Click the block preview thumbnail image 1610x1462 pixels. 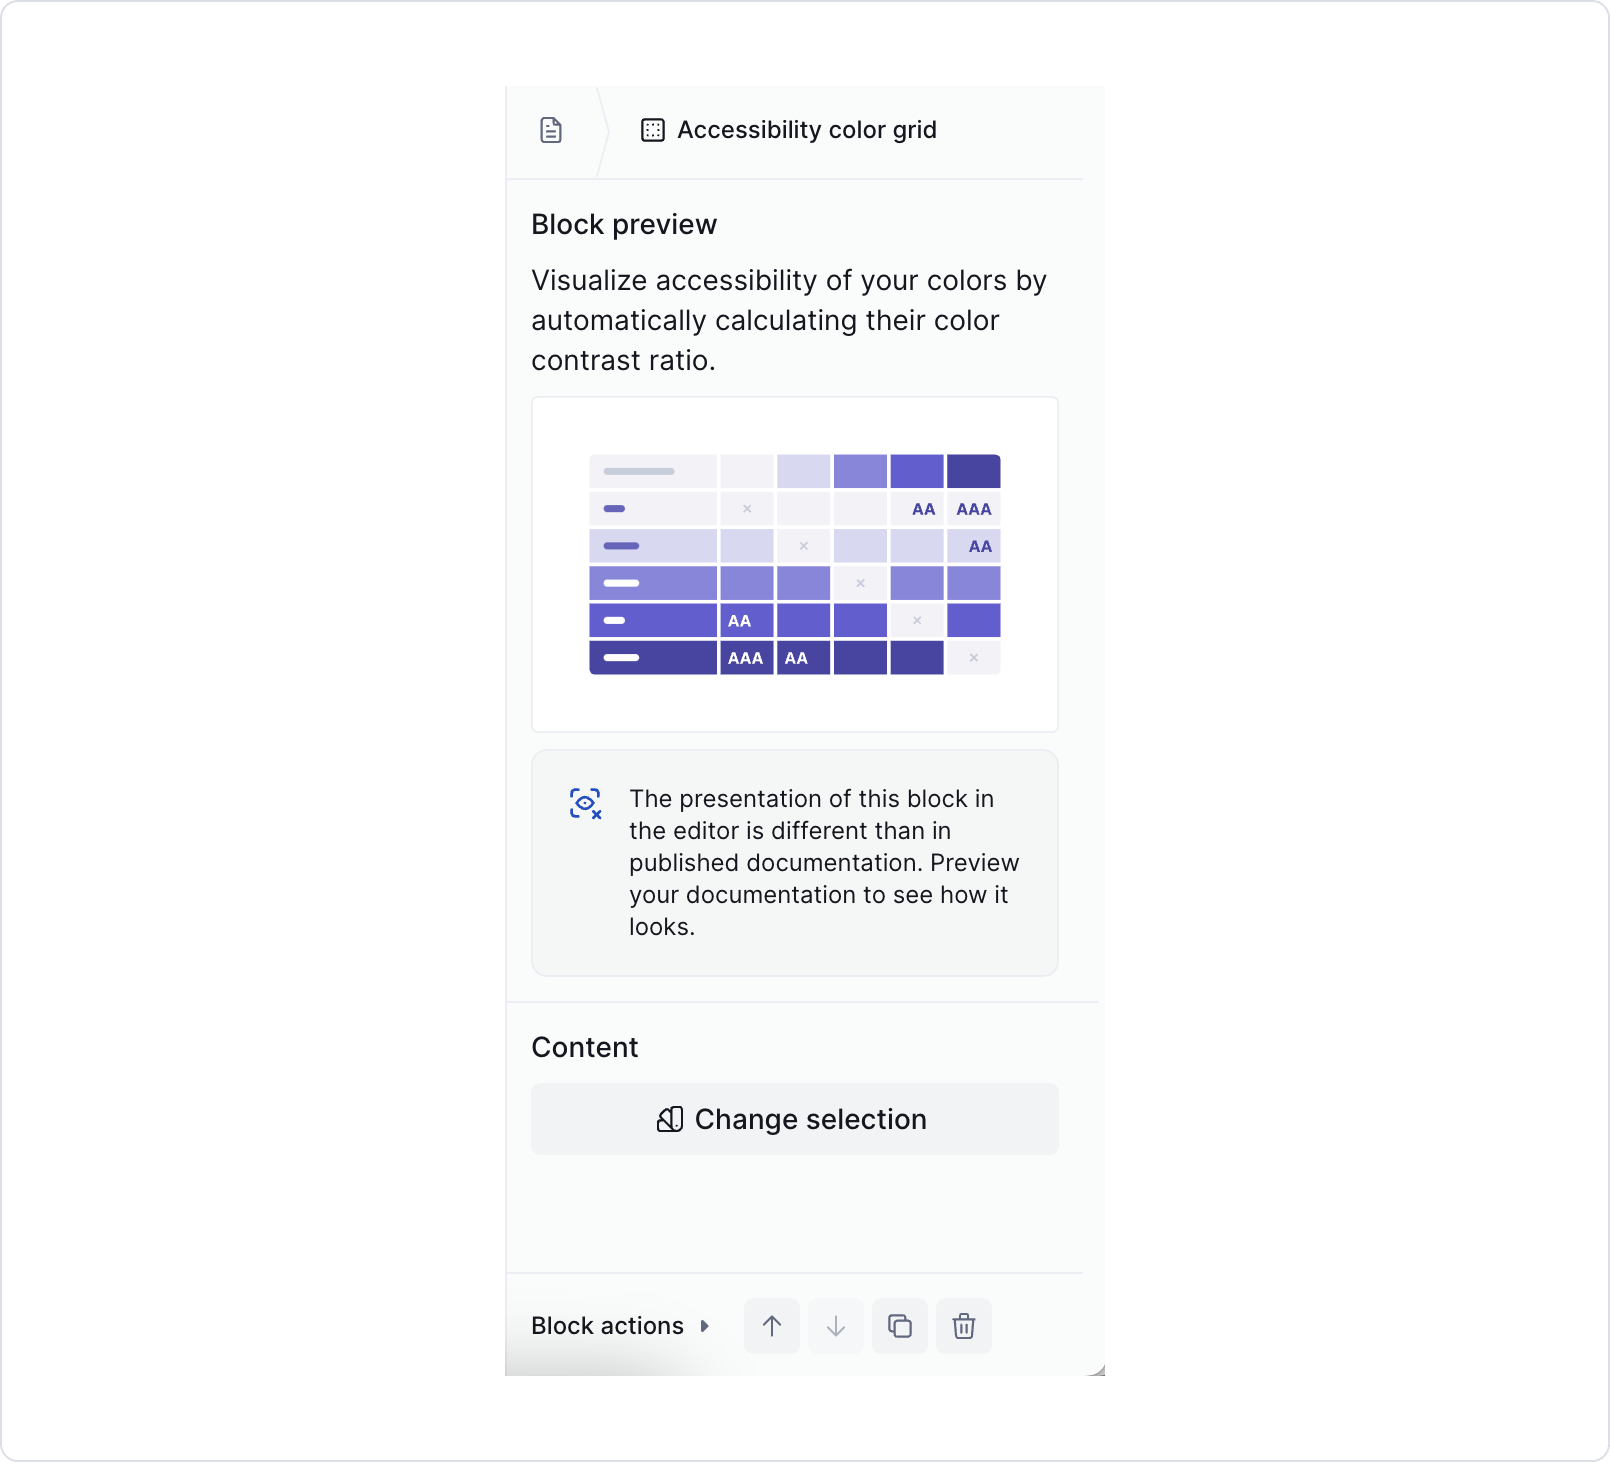click(794, 563)
